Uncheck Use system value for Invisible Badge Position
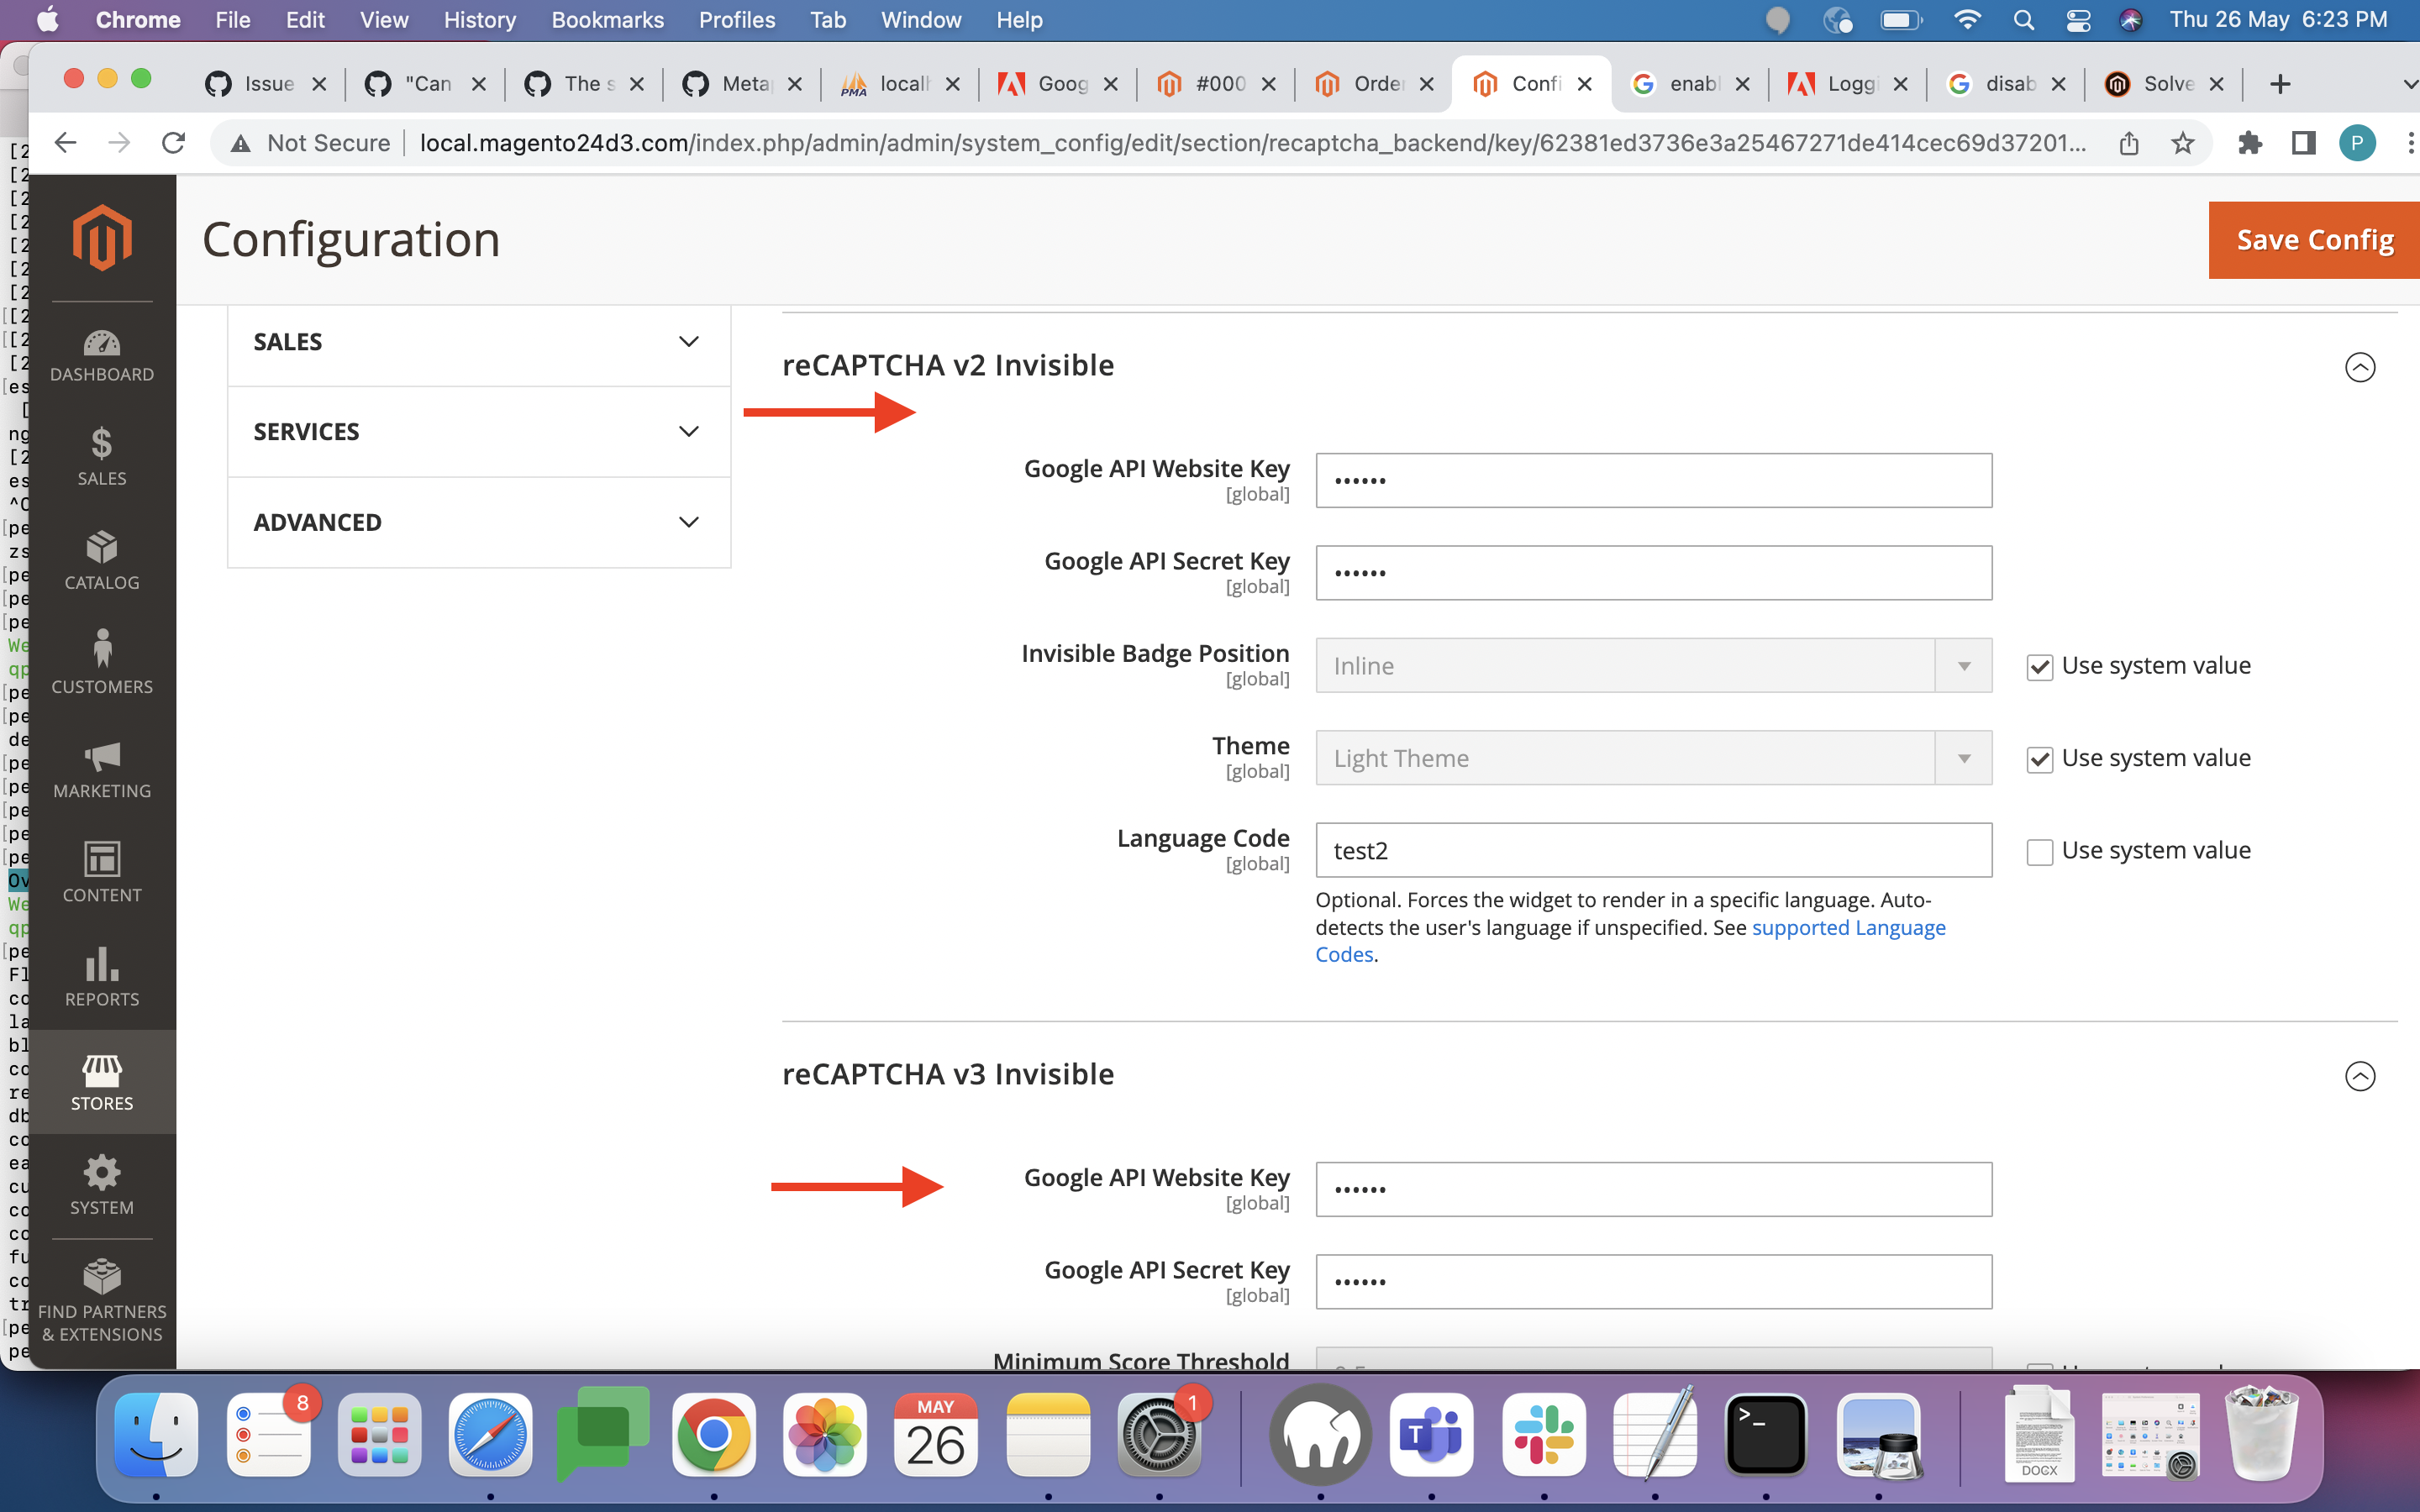The width and height of the screenshot is (2420, 1512). click(2039, 667)
